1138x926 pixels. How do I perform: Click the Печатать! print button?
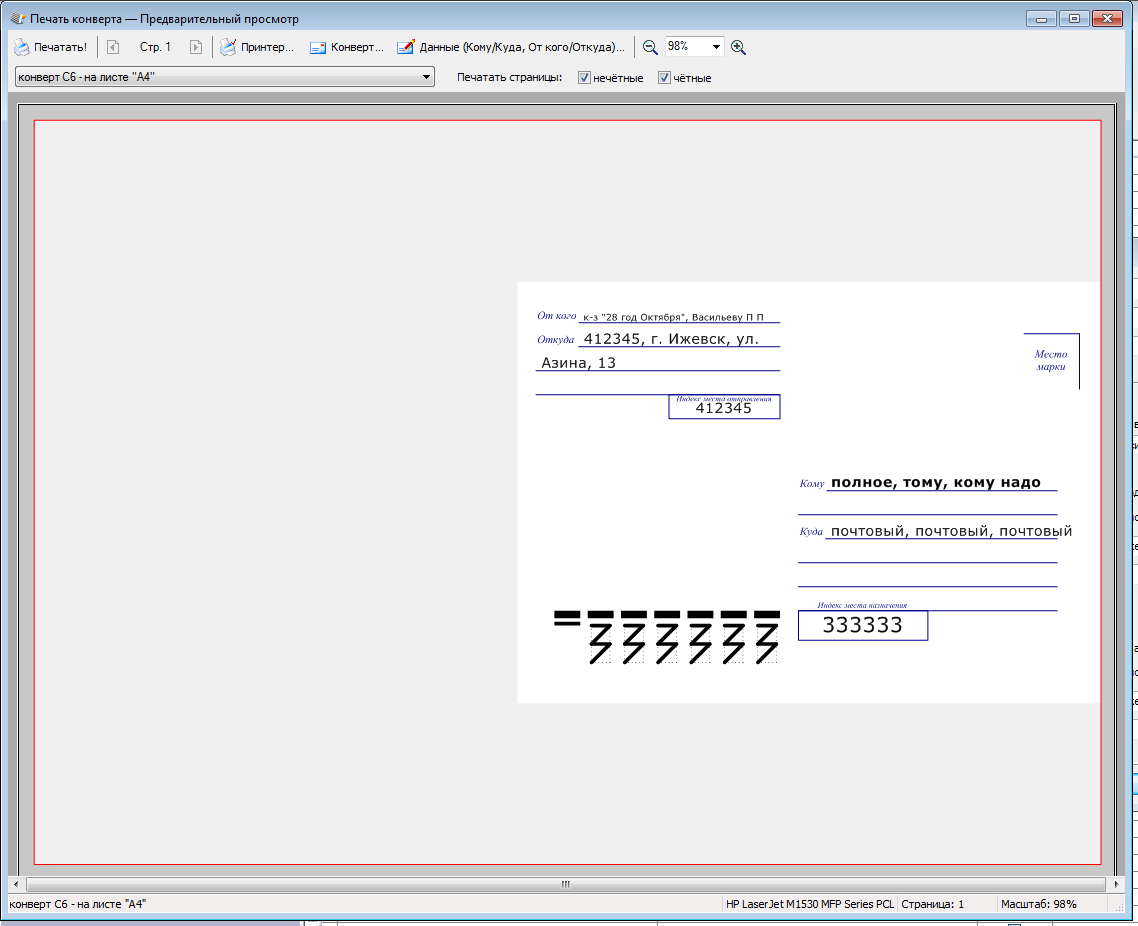50,47
